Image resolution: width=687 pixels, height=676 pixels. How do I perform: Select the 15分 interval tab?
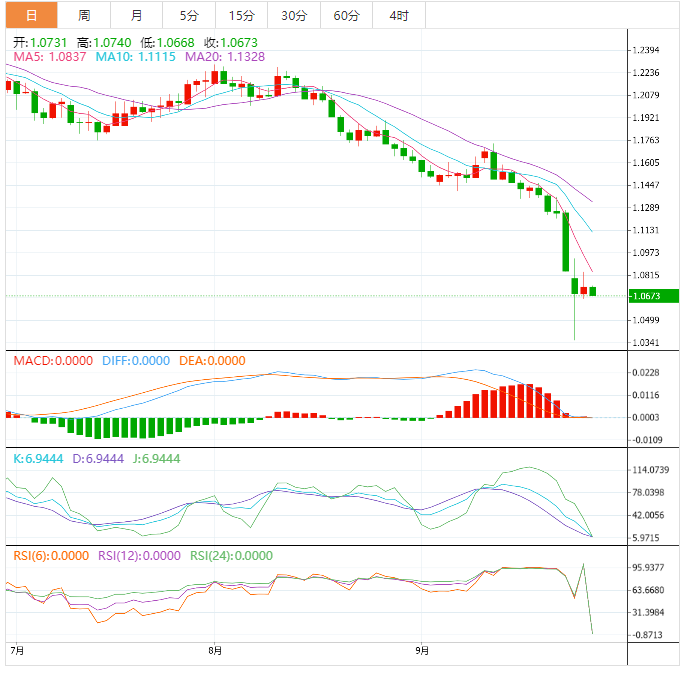[x=241, y=15]
